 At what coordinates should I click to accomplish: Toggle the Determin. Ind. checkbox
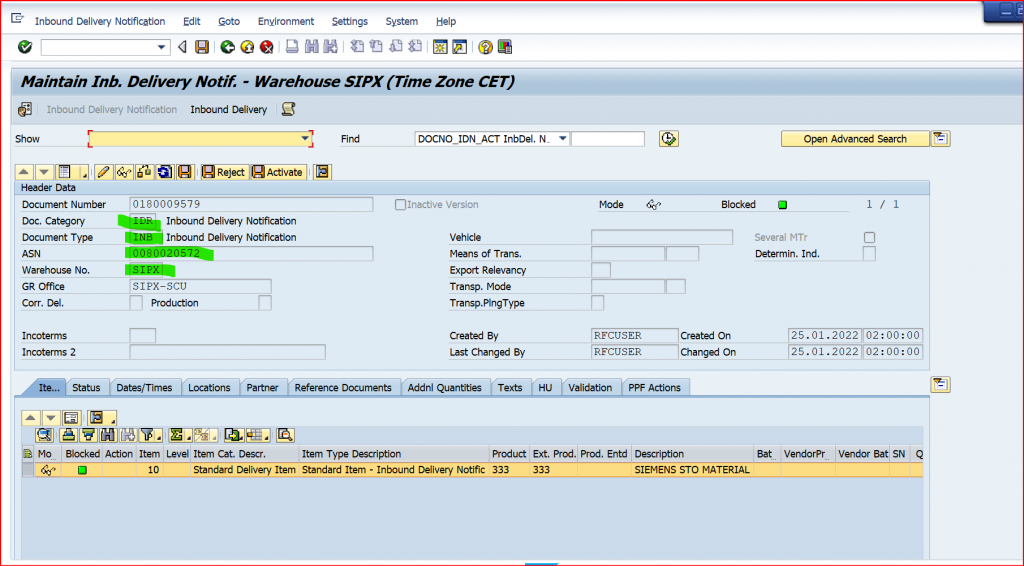869,254
